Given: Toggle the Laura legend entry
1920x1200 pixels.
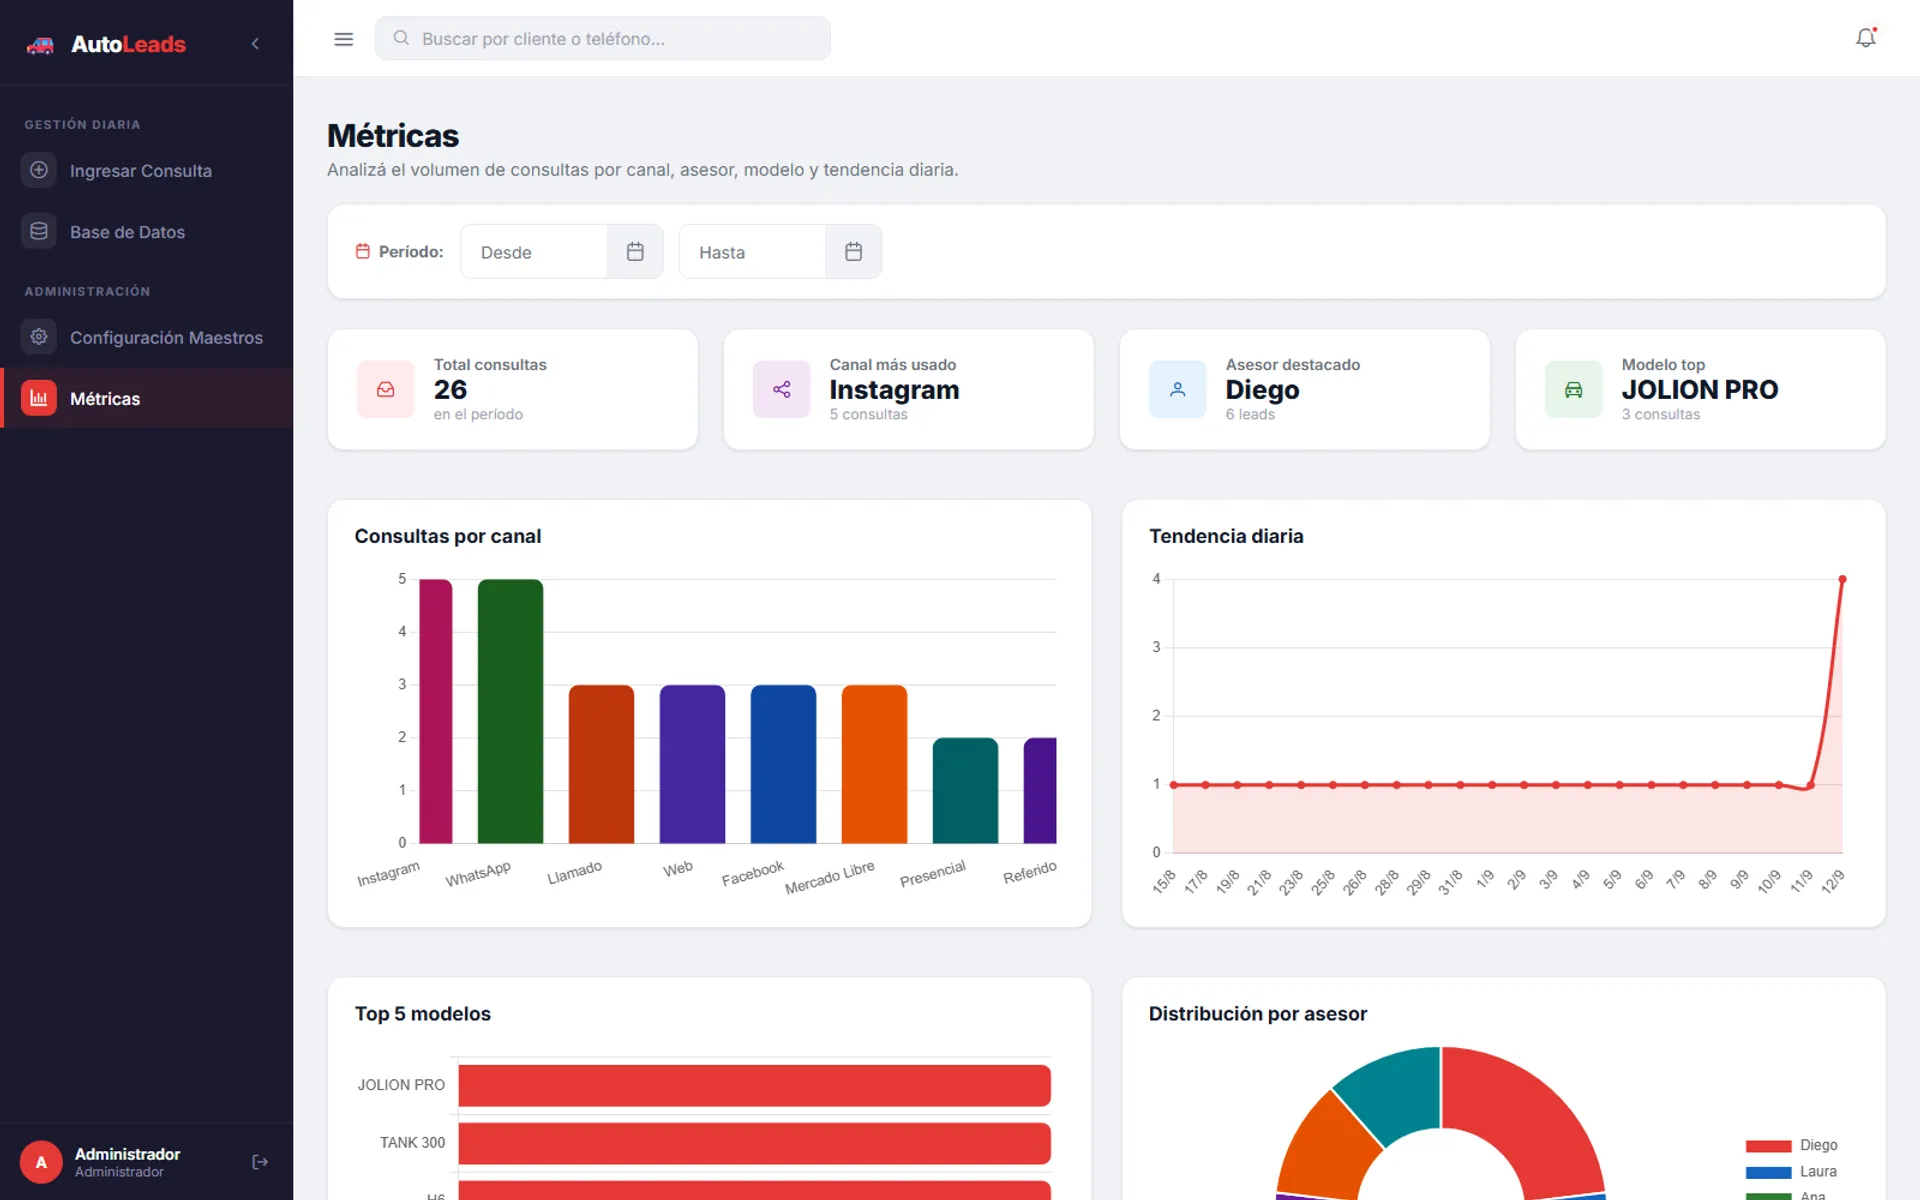Looking at the screenshot, I should tap(1792, 1172).
